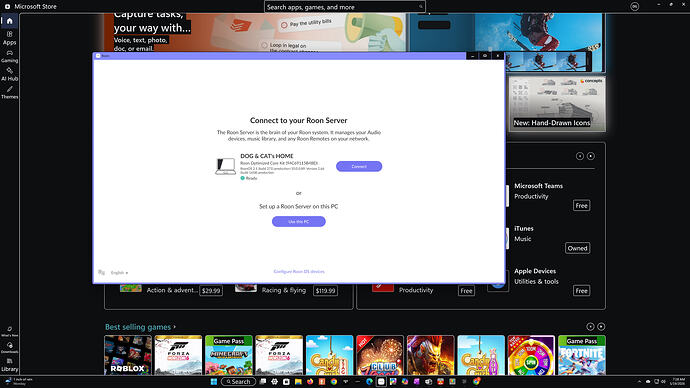This screenshot has height=388, width=690.
Task: Open the Fortnite Game Pass thumbnail
Action: tap(582, 355)
